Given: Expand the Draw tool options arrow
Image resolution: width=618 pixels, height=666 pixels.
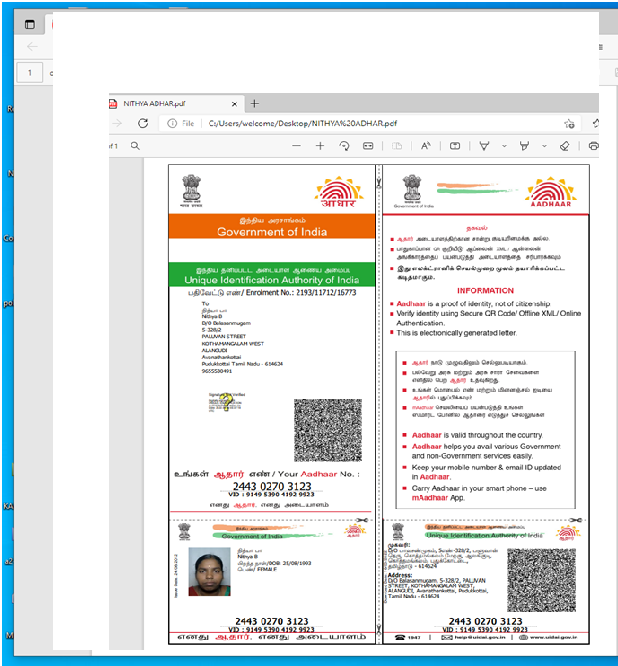Looking at the screenshot, I should (502, 146).
